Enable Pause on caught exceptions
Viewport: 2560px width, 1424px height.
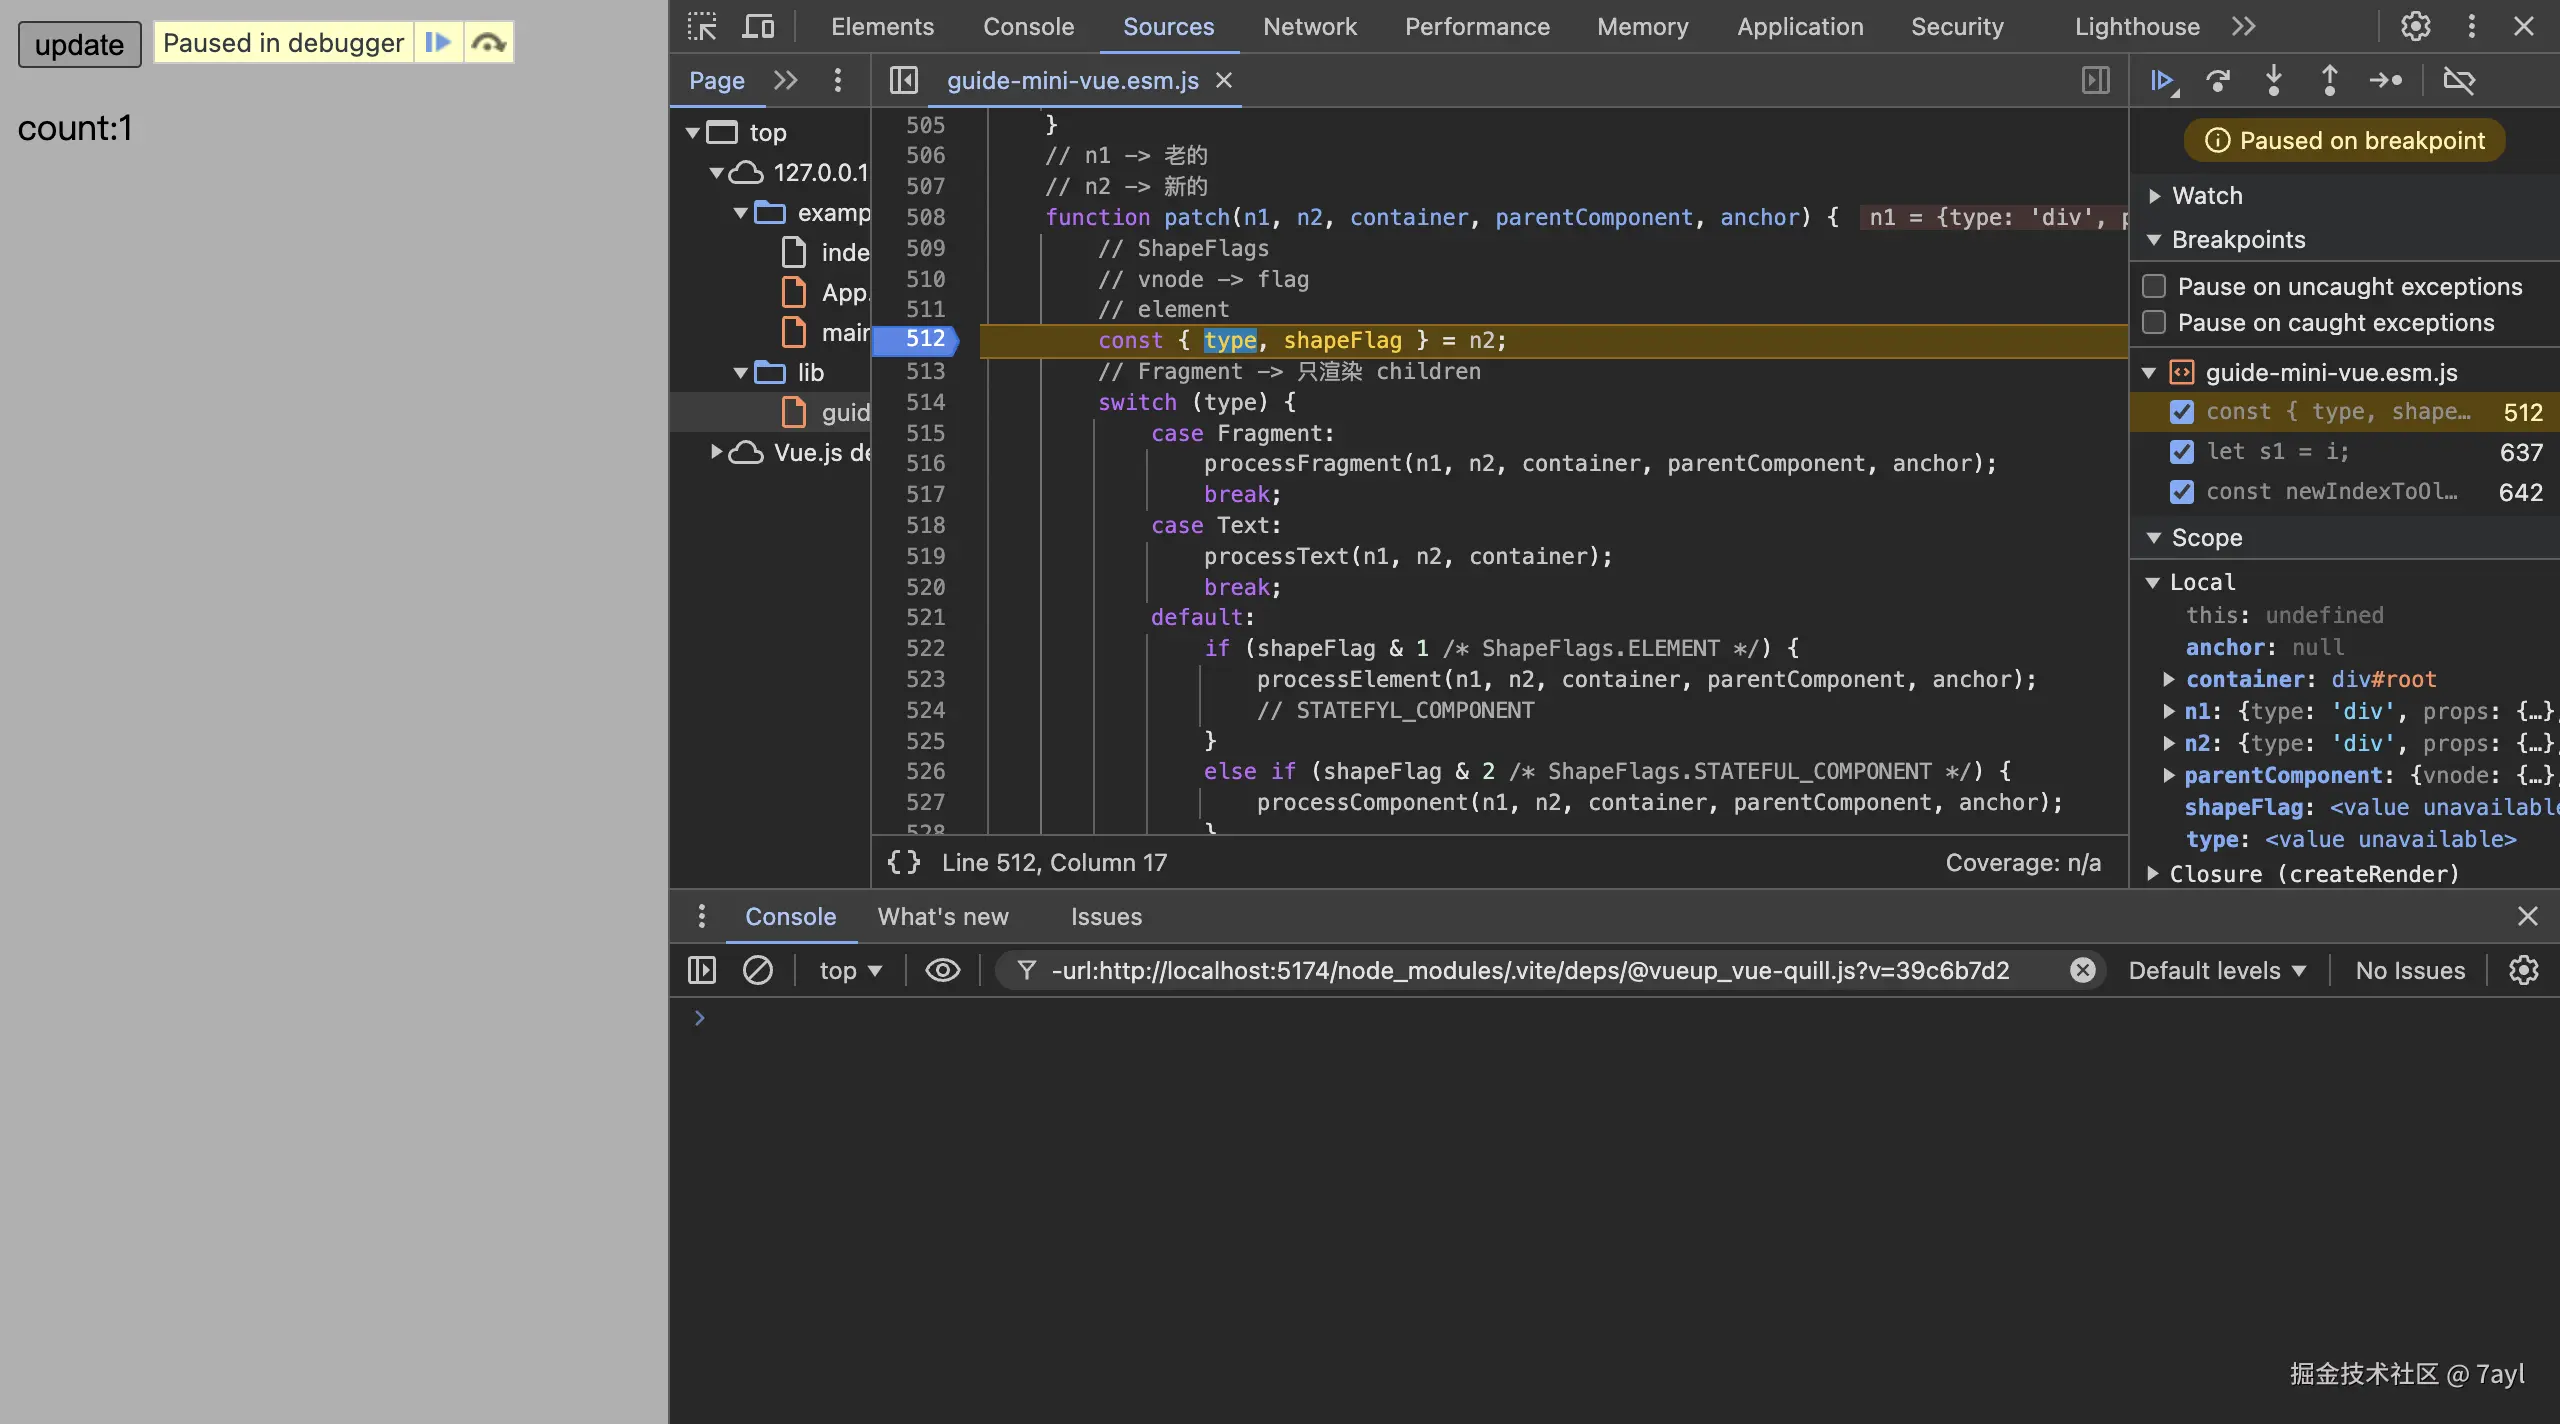tap(2154, 323)
